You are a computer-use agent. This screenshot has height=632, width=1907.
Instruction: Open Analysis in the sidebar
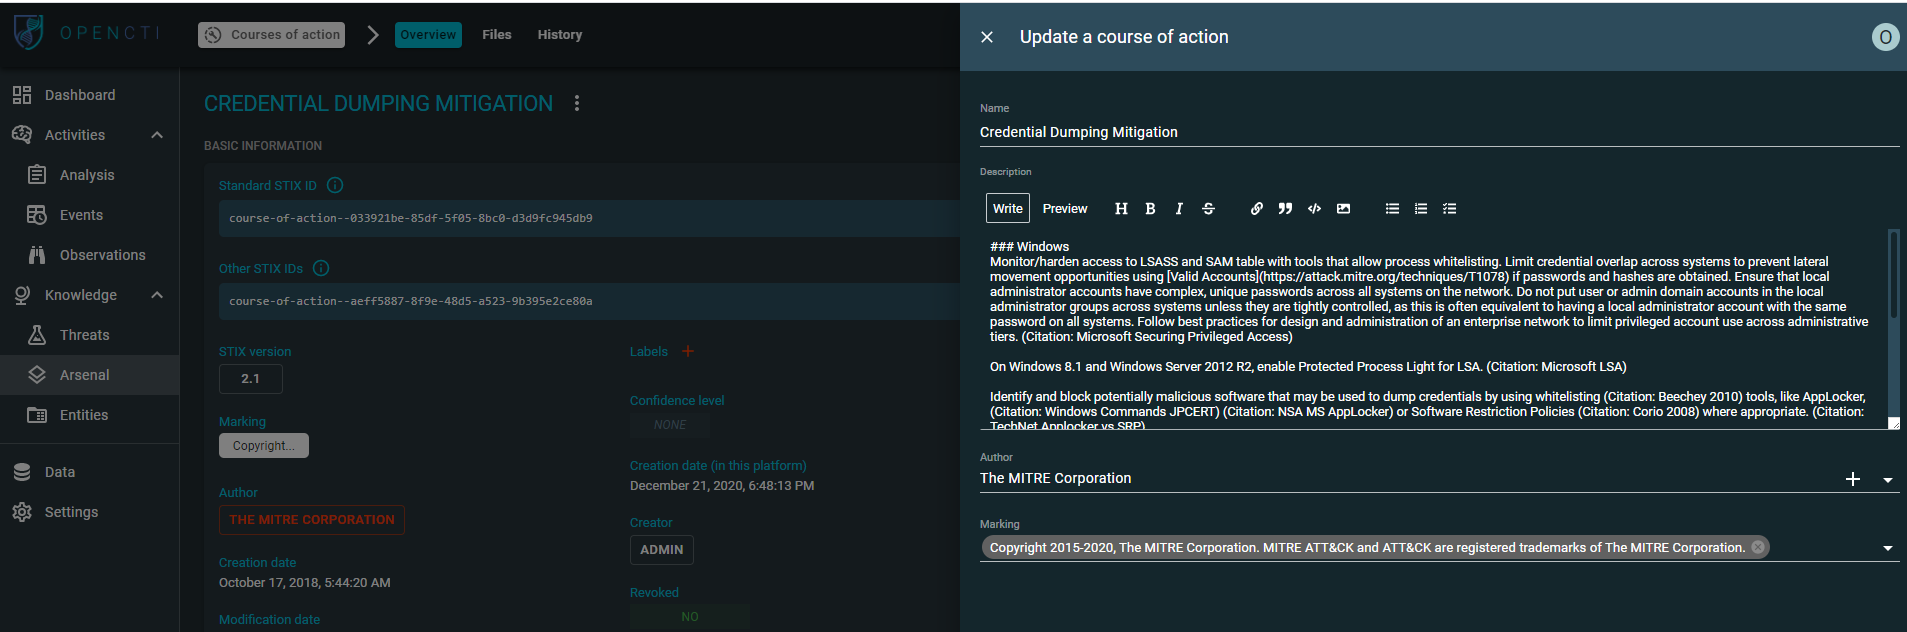(x=87, y=175)
